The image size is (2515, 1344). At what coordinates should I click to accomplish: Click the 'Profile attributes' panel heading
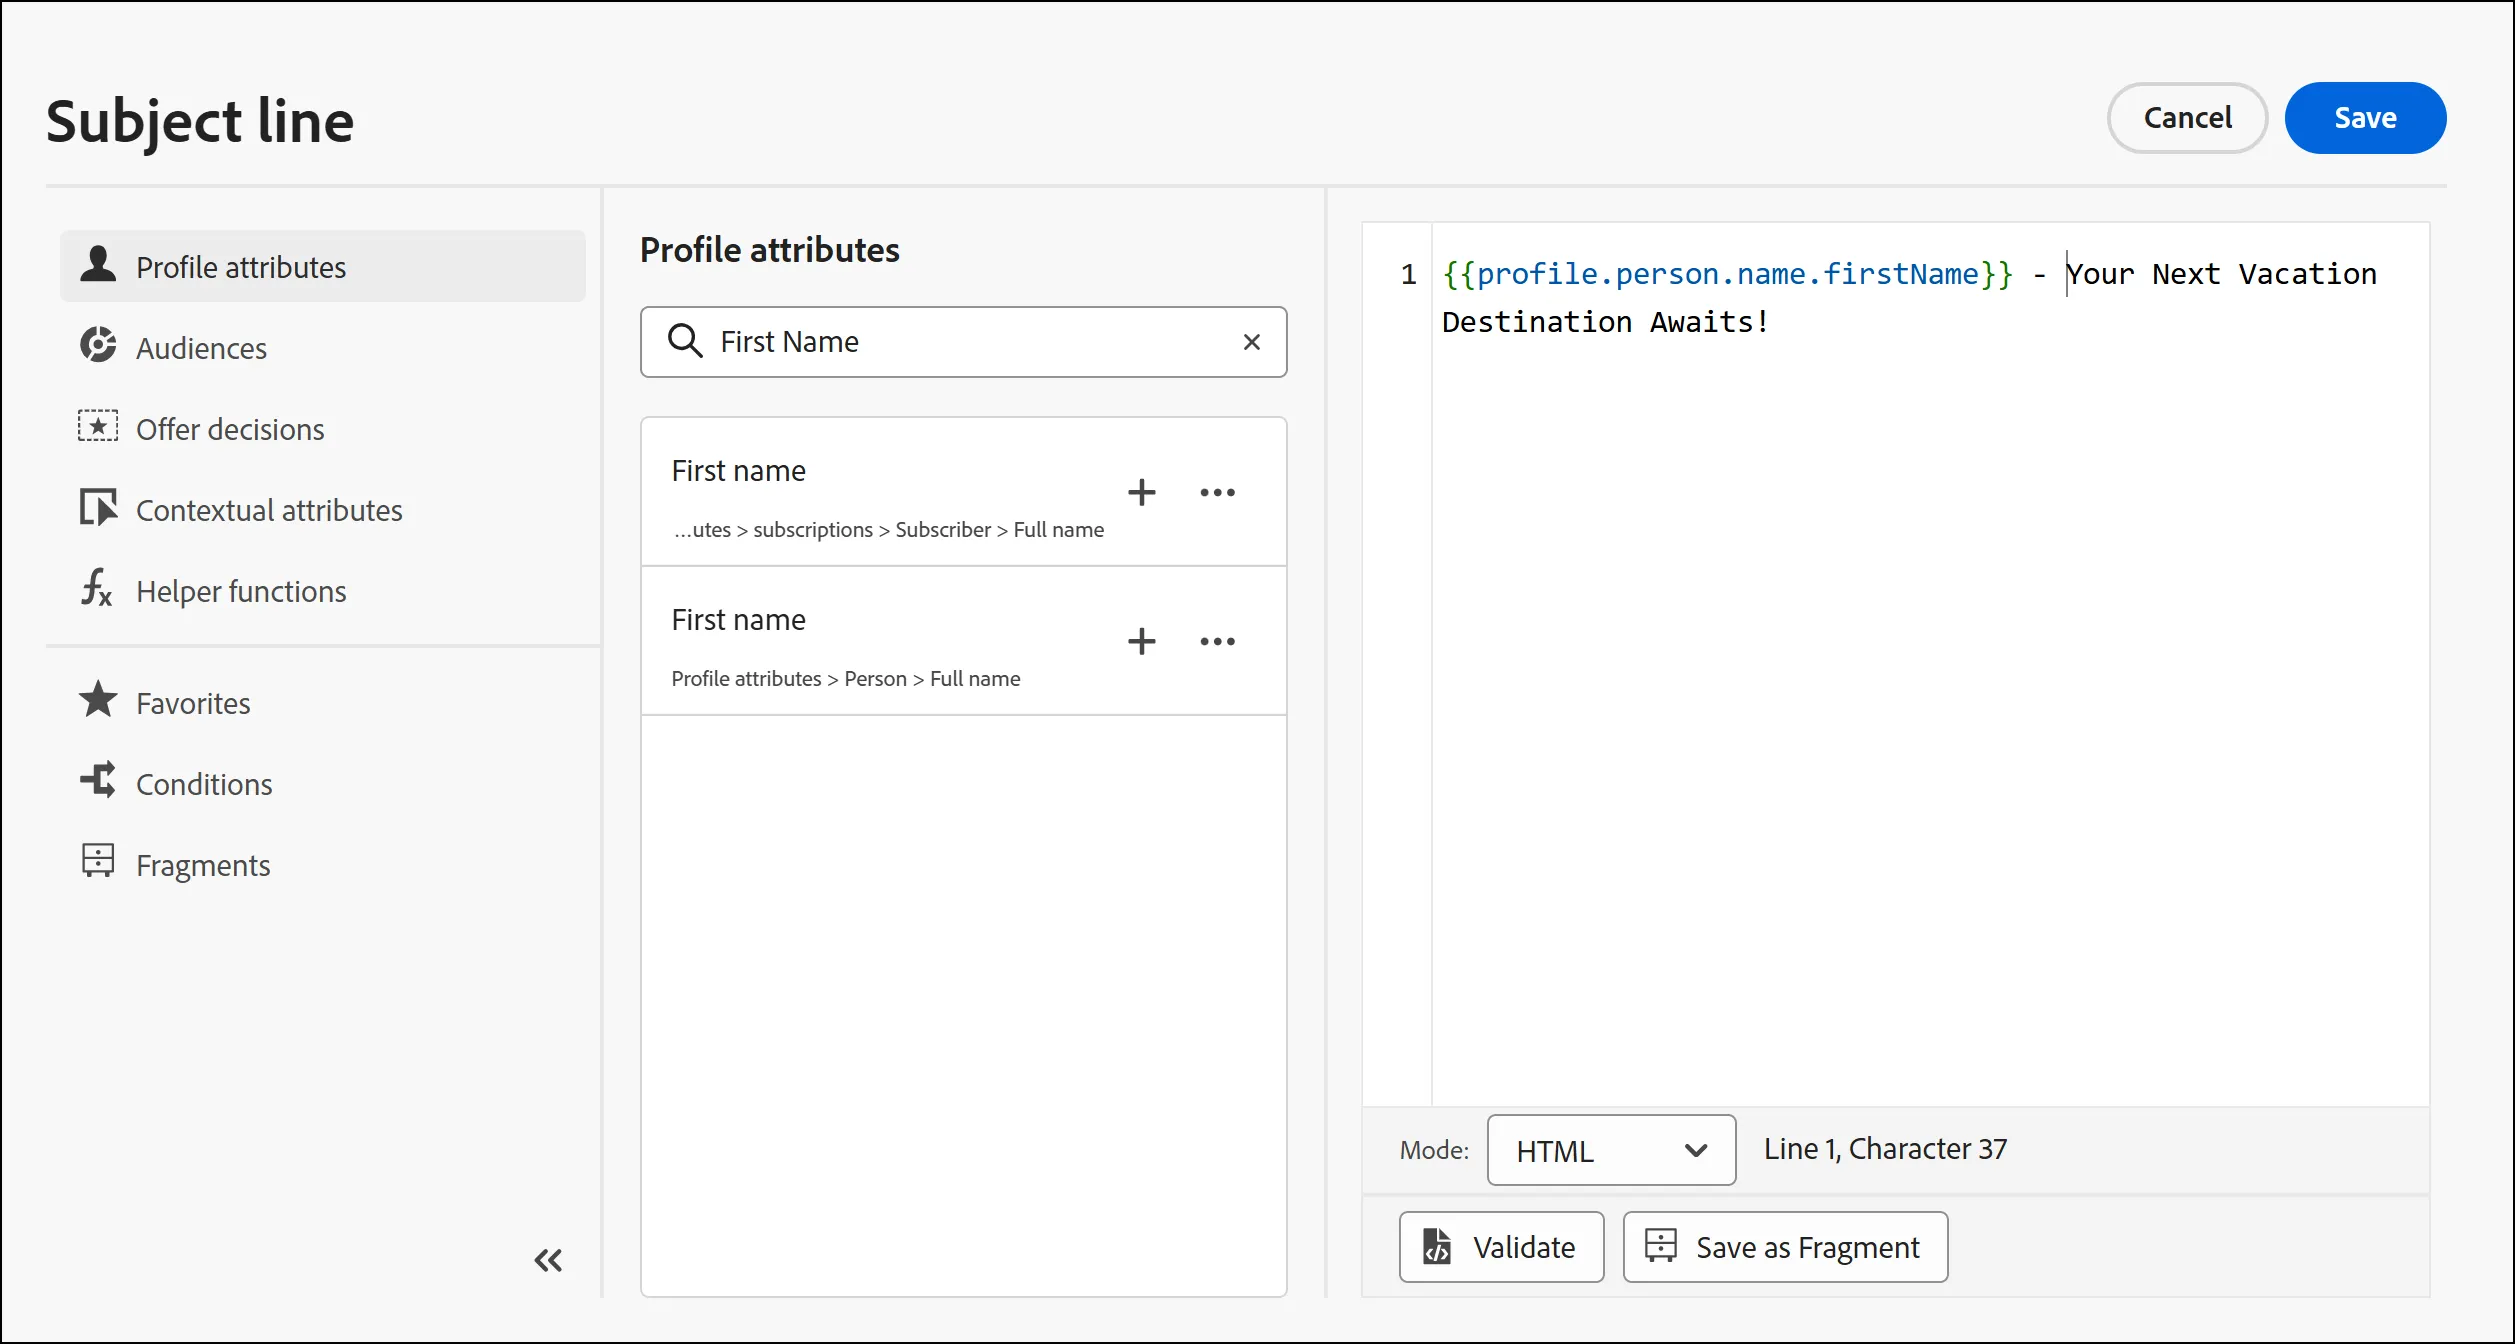point(770,249)
